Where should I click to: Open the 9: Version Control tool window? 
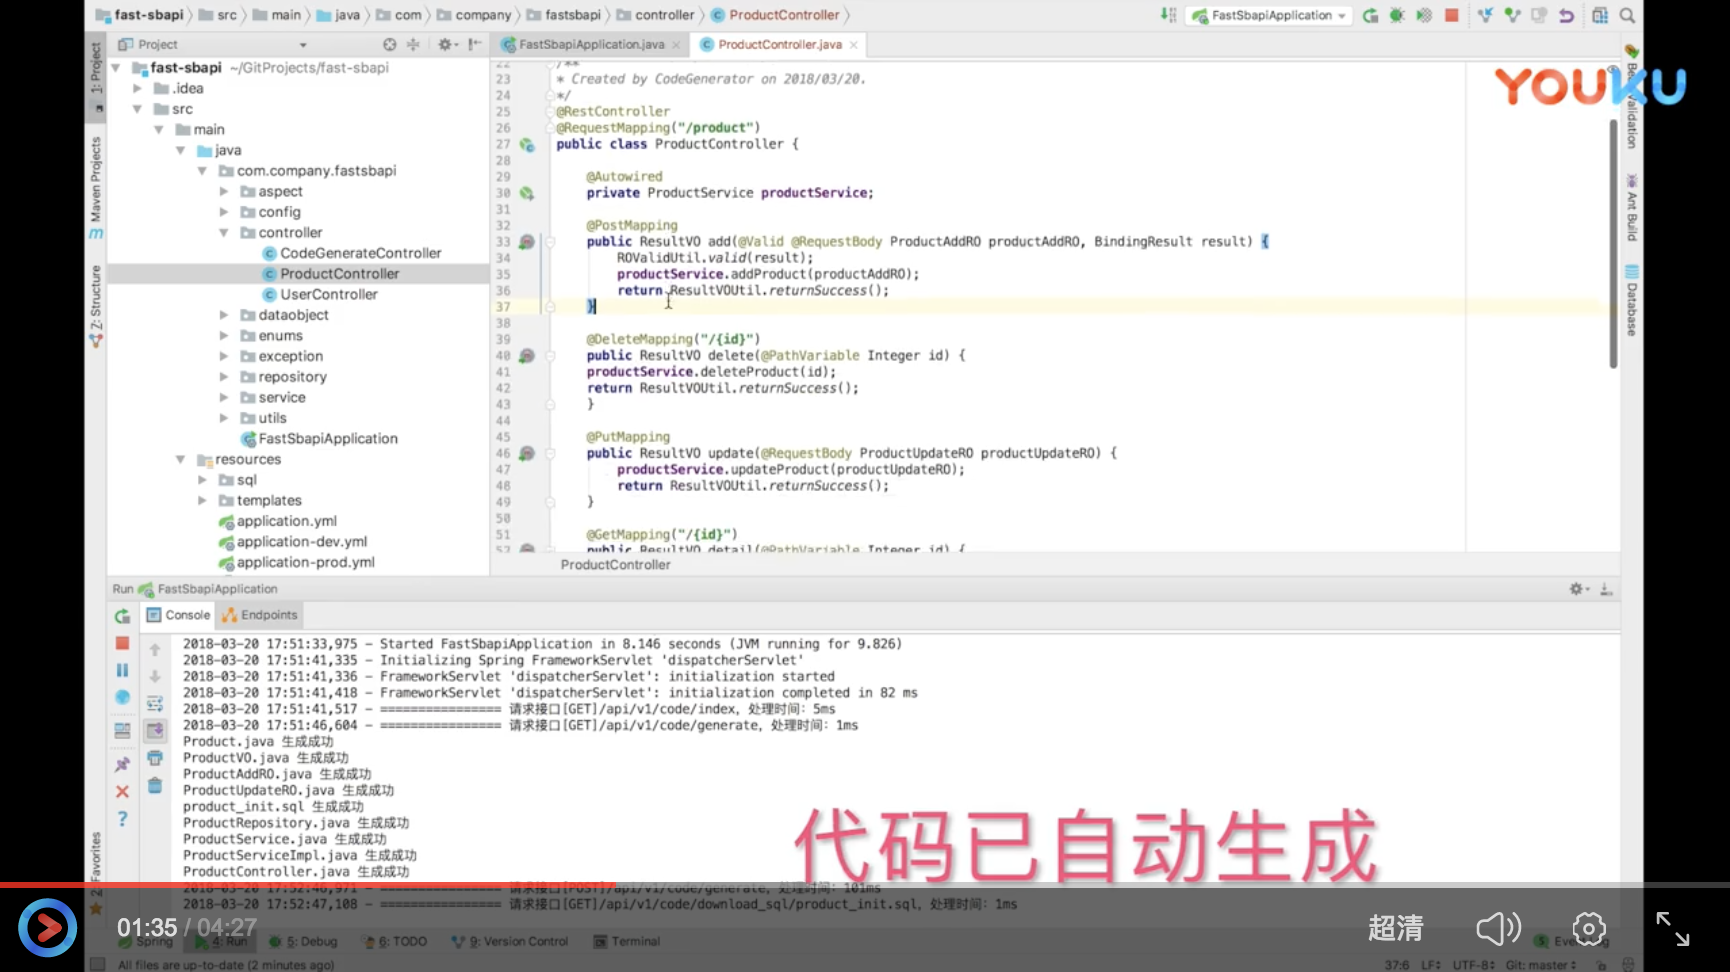point(510,942)
